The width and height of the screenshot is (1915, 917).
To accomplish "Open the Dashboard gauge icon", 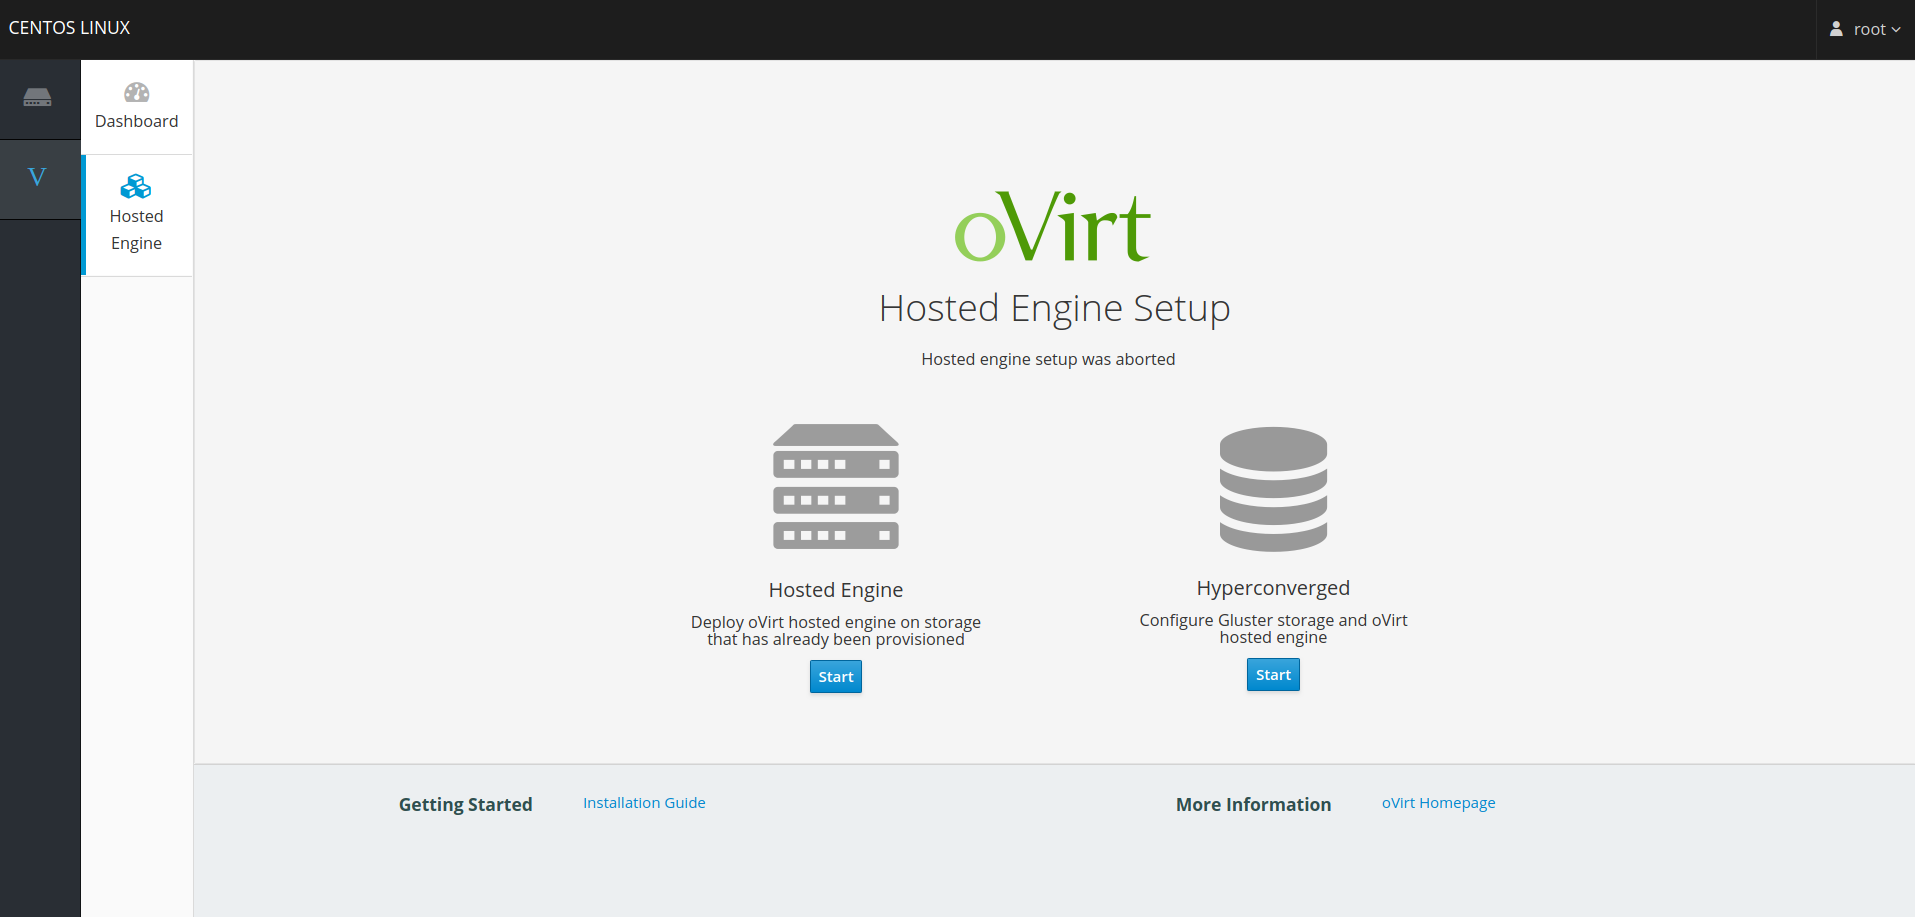I will click(136, 94).
